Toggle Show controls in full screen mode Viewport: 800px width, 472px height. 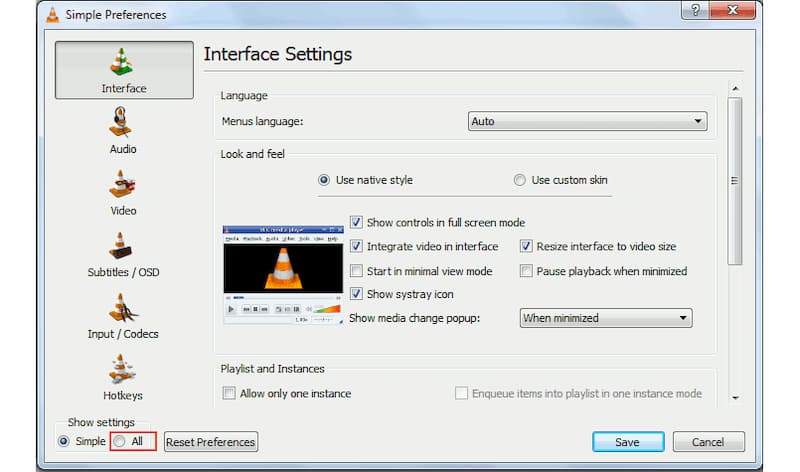coord(356,222)
